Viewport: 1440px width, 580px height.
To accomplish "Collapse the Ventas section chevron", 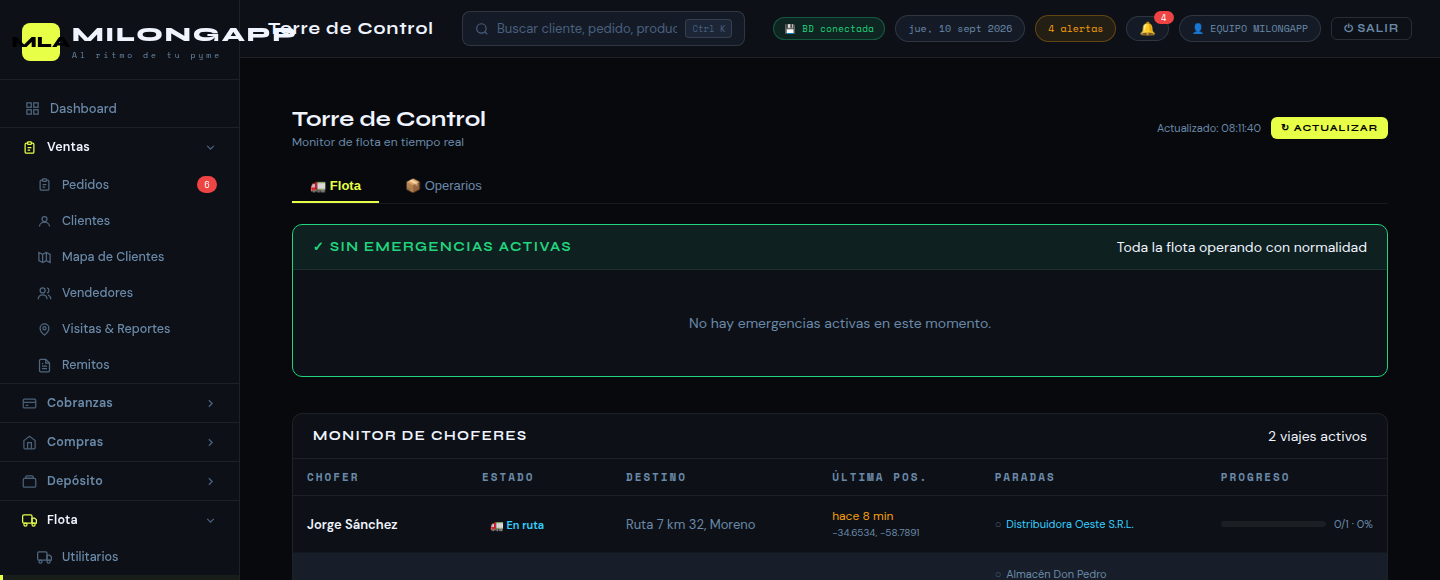I will [x=210, y=147].
